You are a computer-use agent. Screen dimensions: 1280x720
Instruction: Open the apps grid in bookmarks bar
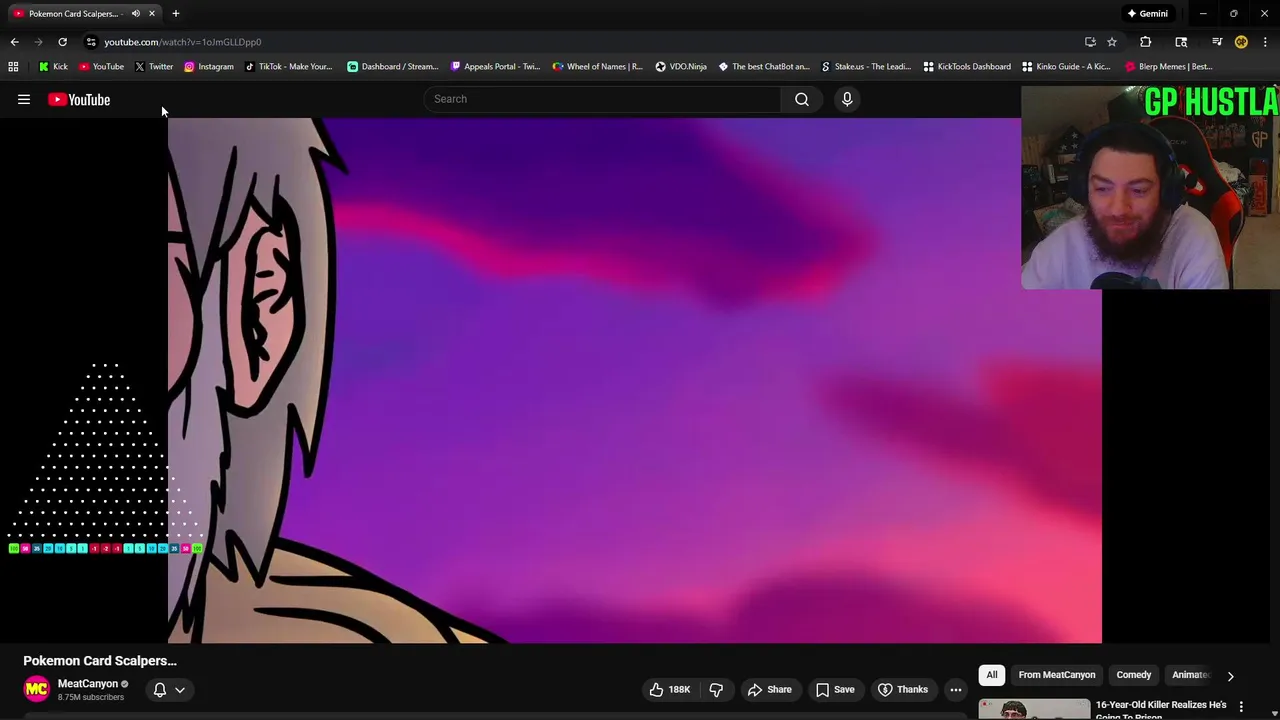[13, 67]
